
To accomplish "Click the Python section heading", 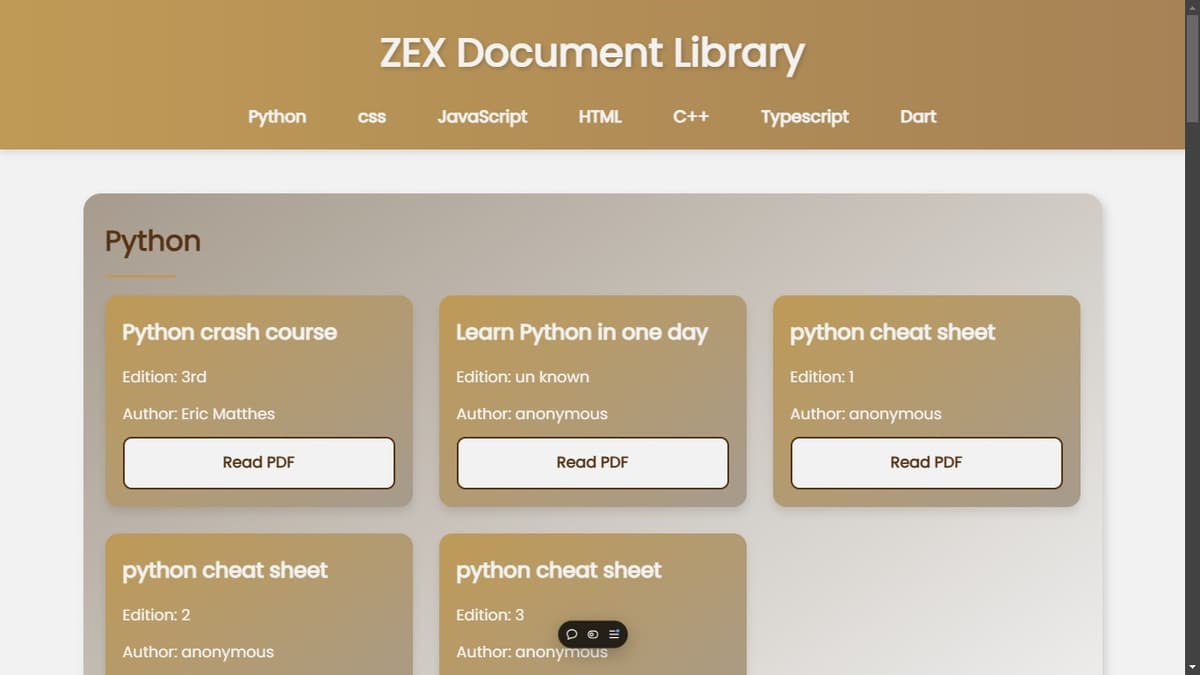I will tap(152, 240).
